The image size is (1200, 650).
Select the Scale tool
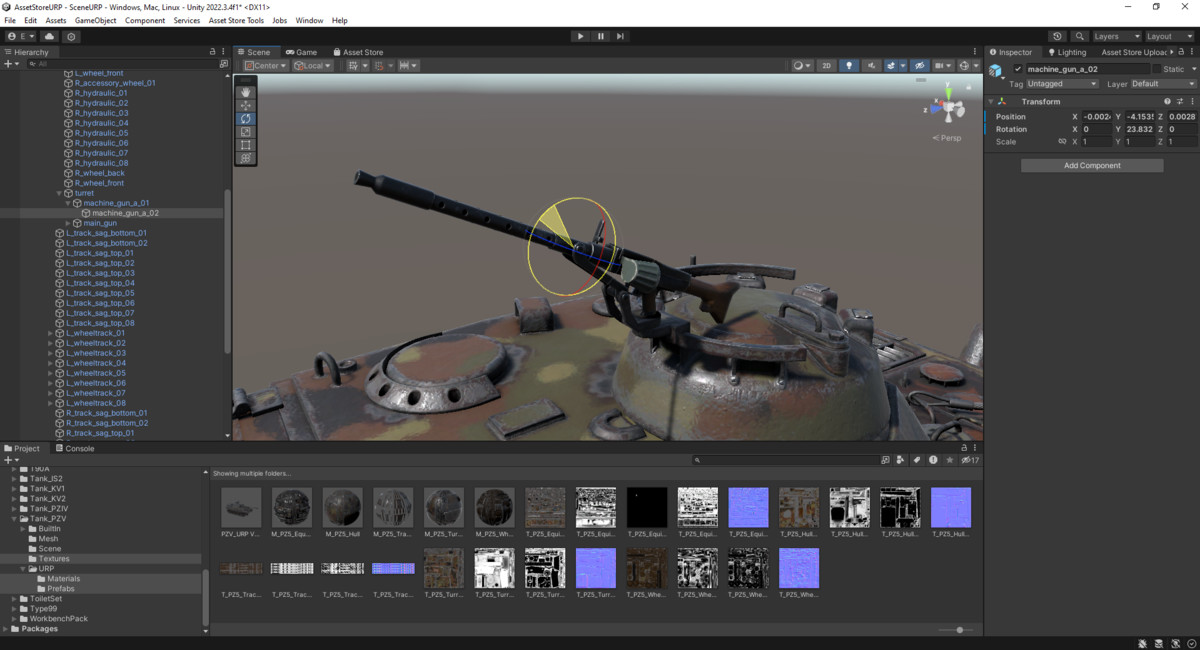tap(245, 133)
